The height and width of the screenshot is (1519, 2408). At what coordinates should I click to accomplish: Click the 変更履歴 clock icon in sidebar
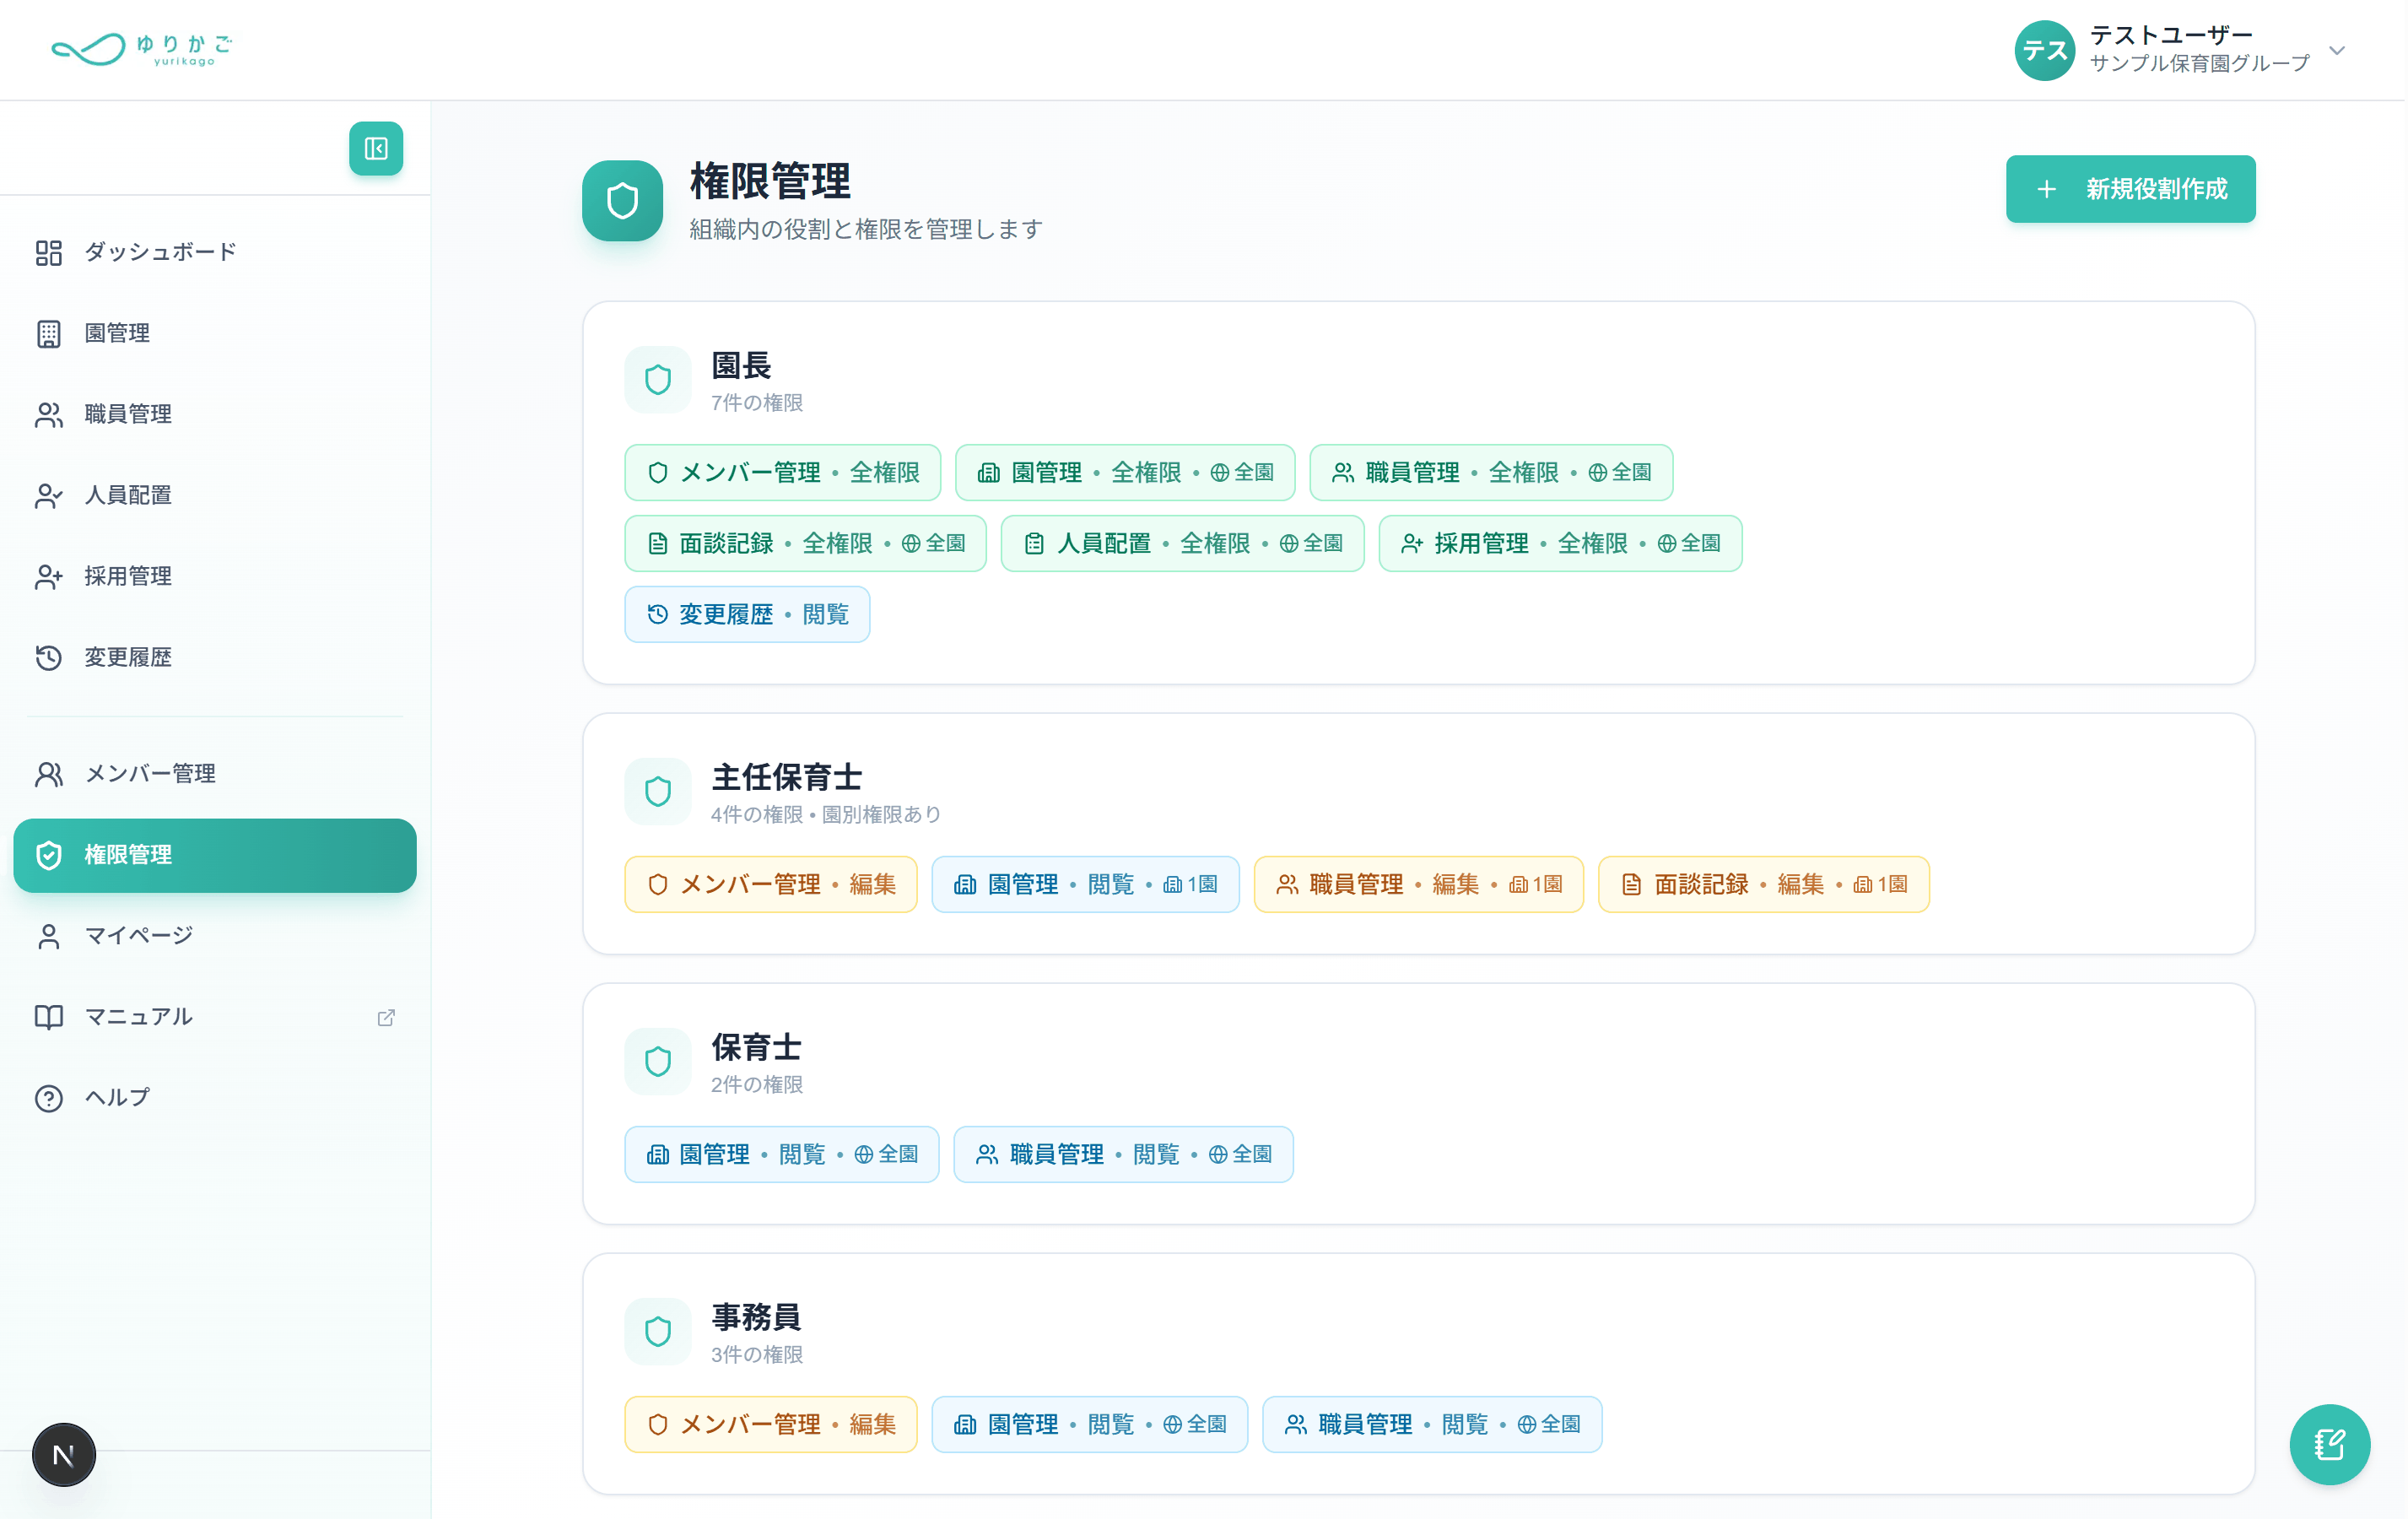click(x=49, y=657)
